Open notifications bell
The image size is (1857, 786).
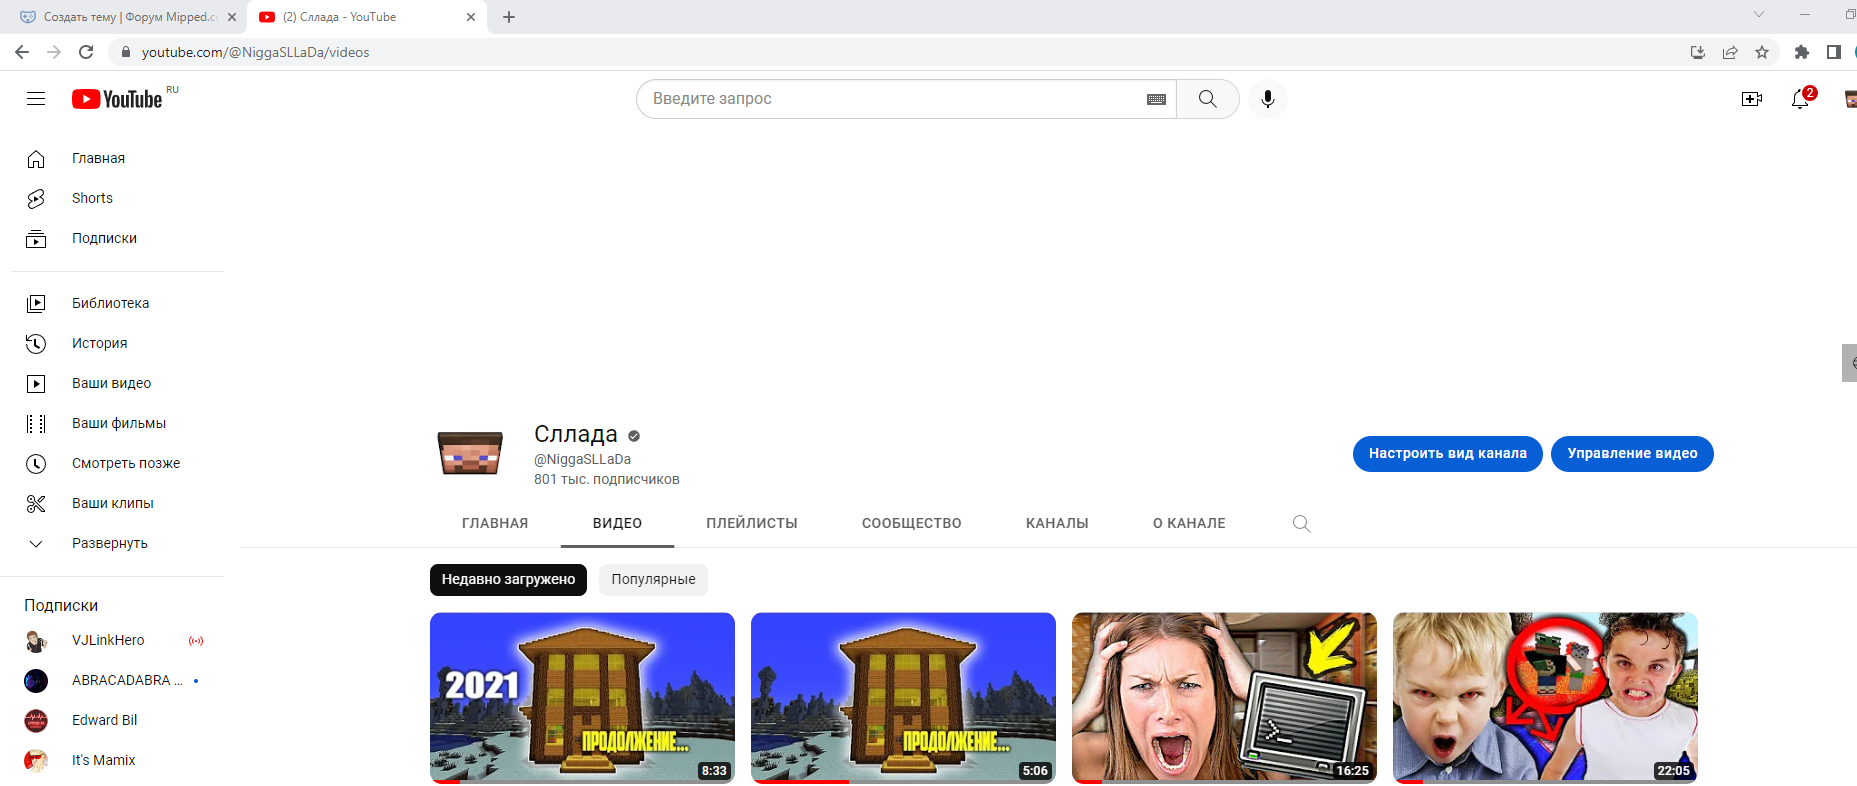click(1800, 99)
